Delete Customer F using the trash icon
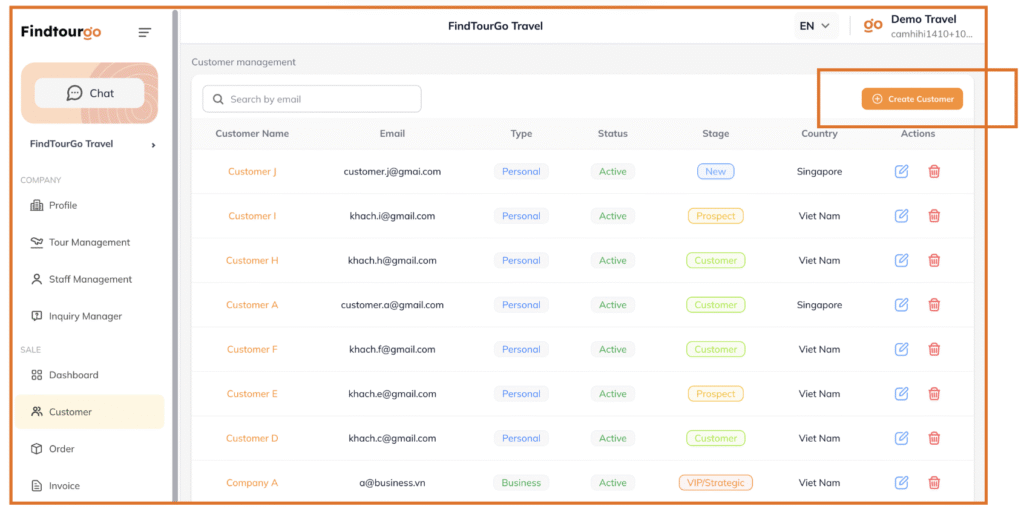Image resolution: width=1024 pixels, height=512 pixels. tap(934, 350)
